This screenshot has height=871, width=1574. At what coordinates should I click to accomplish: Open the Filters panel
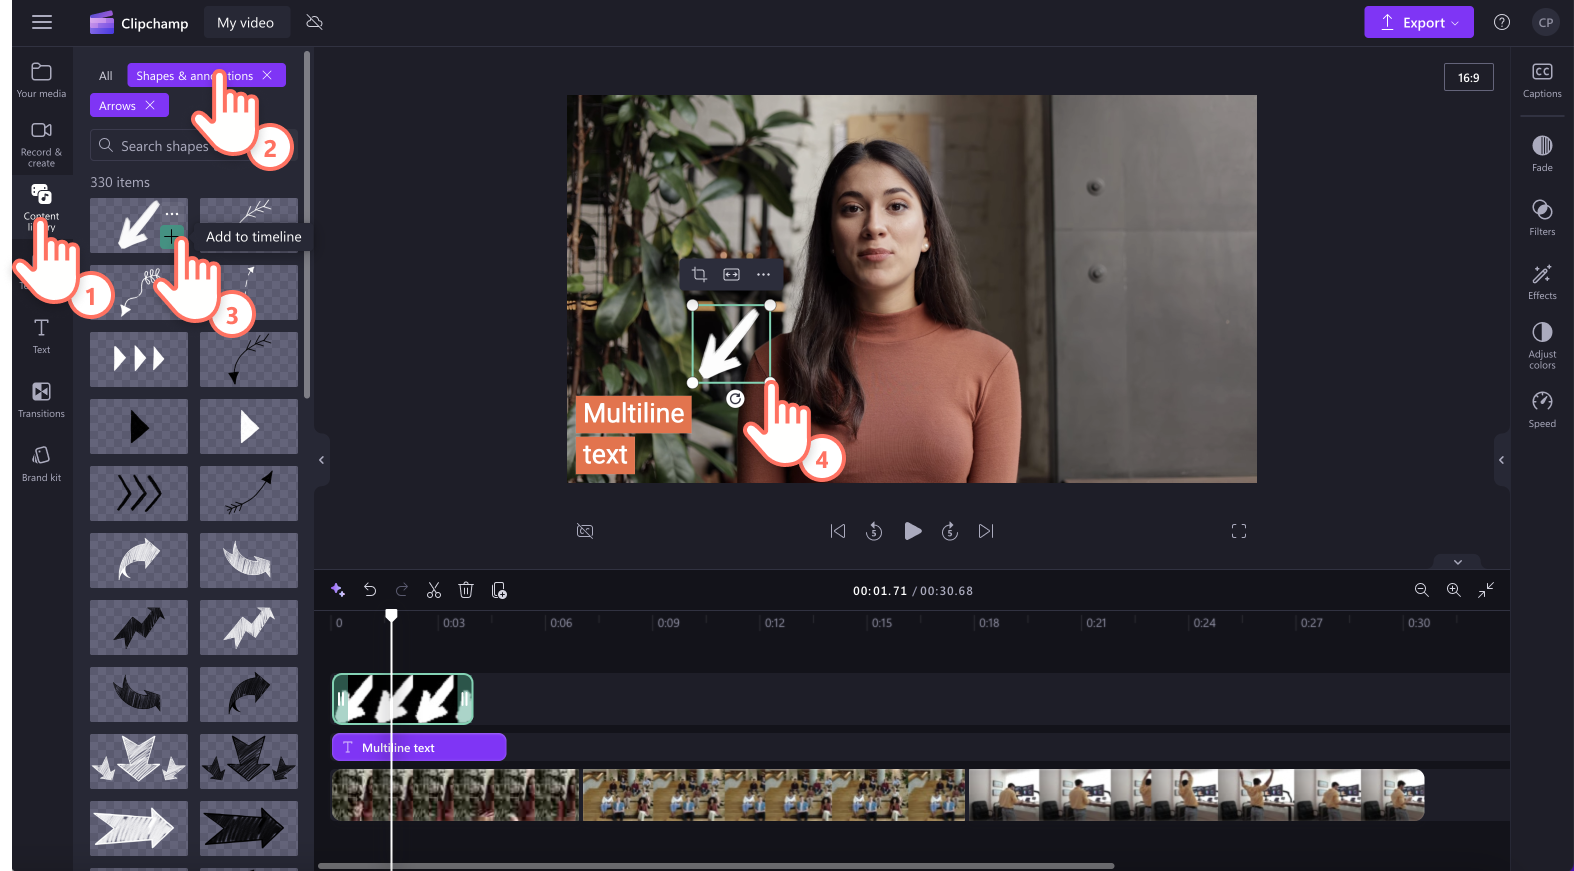pos(1542,218)
